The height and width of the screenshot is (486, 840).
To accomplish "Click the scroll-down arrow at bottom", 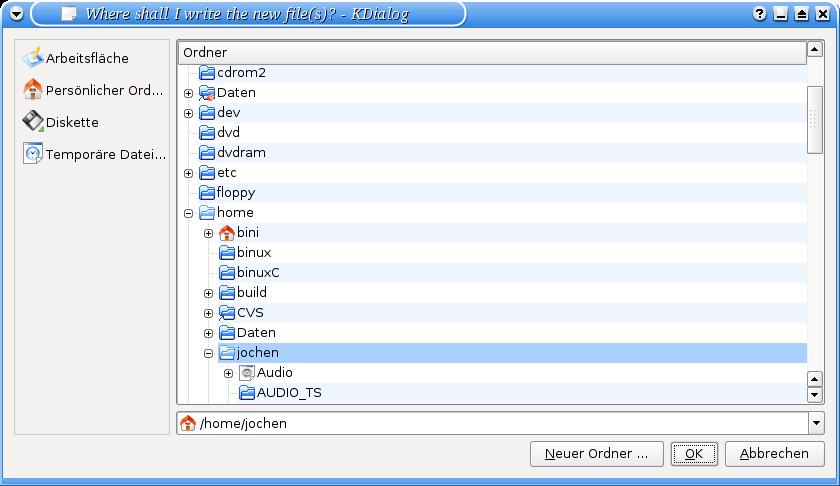I will click(x=814, y=395).
